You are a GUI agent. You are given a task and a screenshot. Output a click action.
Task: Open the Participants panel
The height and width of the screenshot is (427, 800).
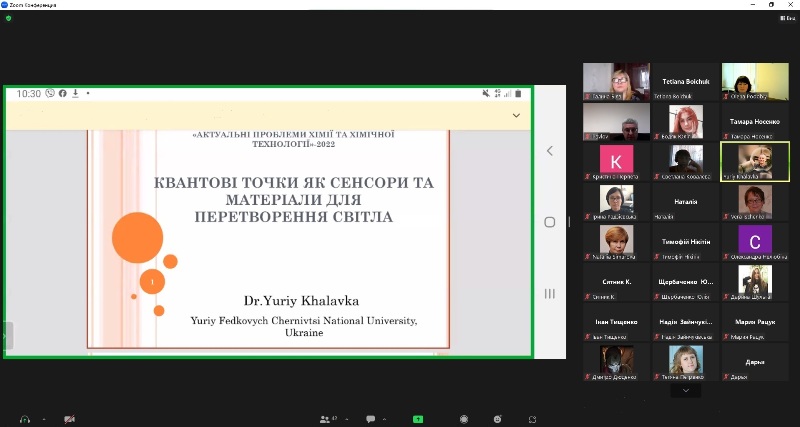point(325,419)
